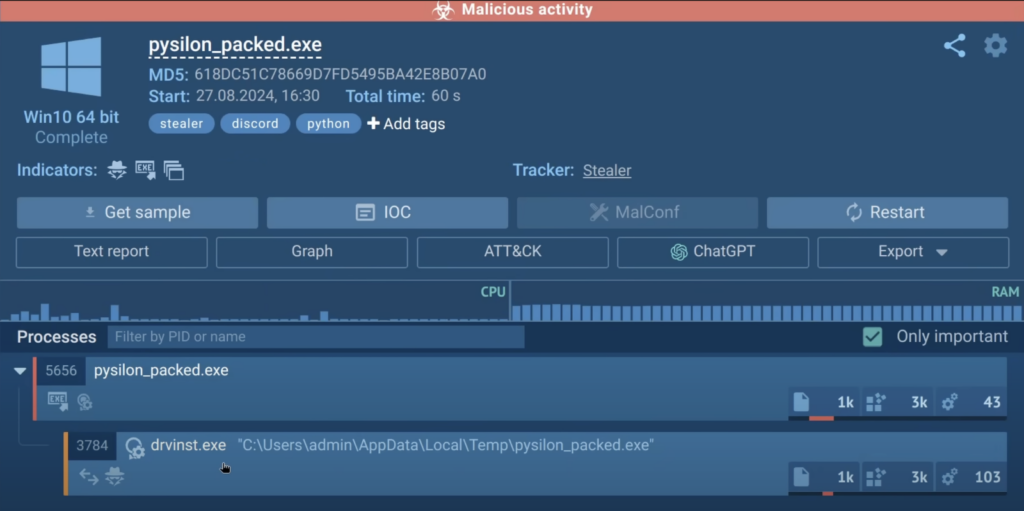
Task: Click the stacked windows indicator icon
Action: (x=174, y=171)
